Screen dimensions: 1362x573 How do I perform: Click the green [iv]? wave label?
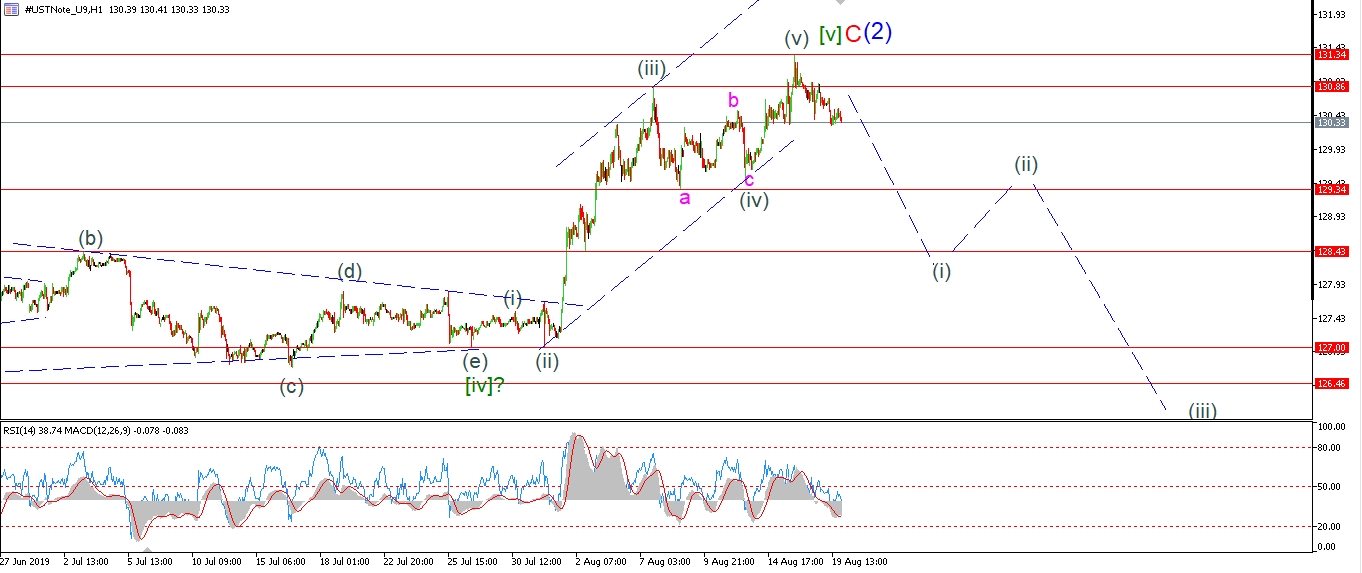484,385
